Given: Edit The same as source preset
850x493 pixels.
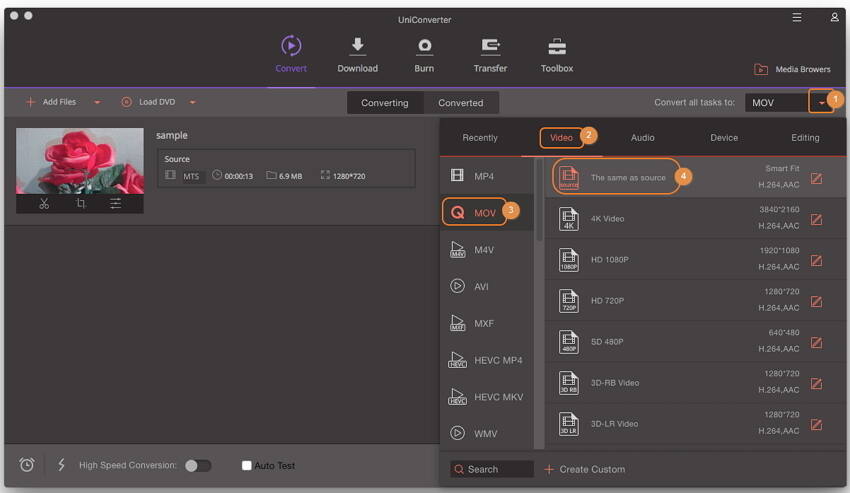Looking at the screenshot, I should tap(816, 178).
